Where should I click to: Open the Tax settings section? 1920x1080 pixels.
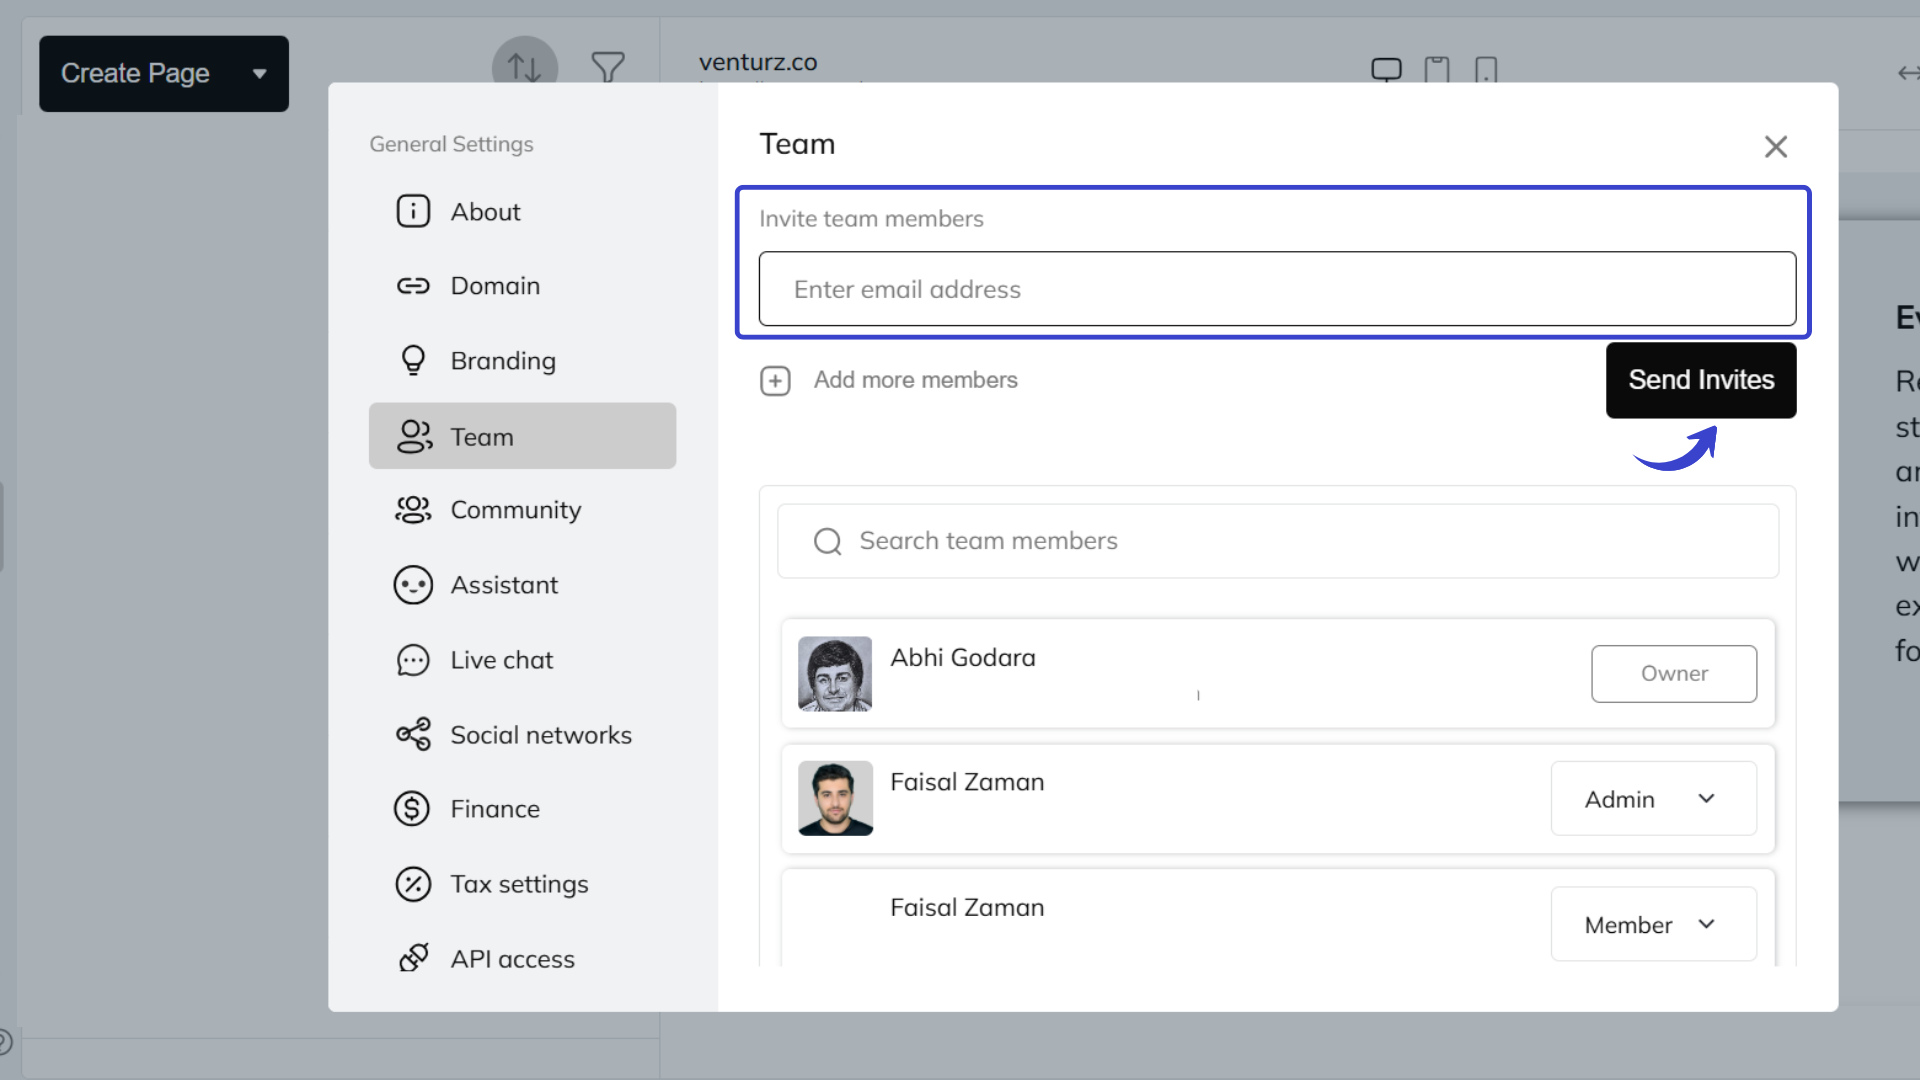coord(519,884)
